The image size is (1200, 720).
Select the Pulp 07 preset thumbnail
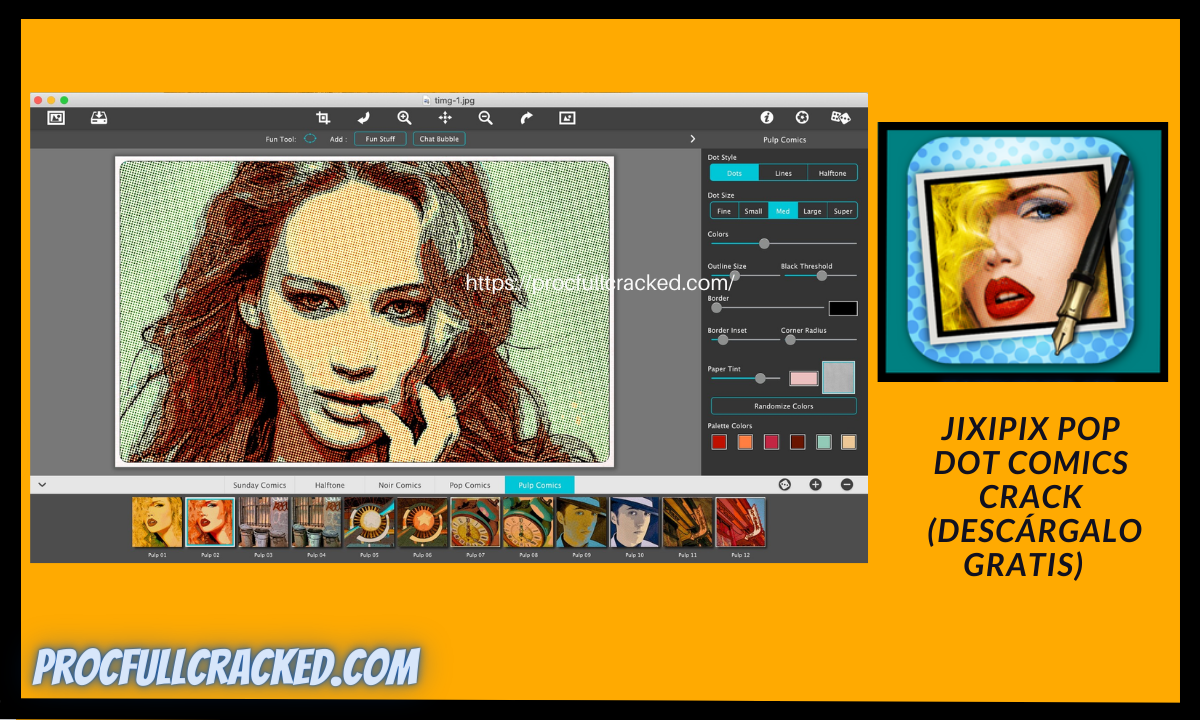pos(475,522)
